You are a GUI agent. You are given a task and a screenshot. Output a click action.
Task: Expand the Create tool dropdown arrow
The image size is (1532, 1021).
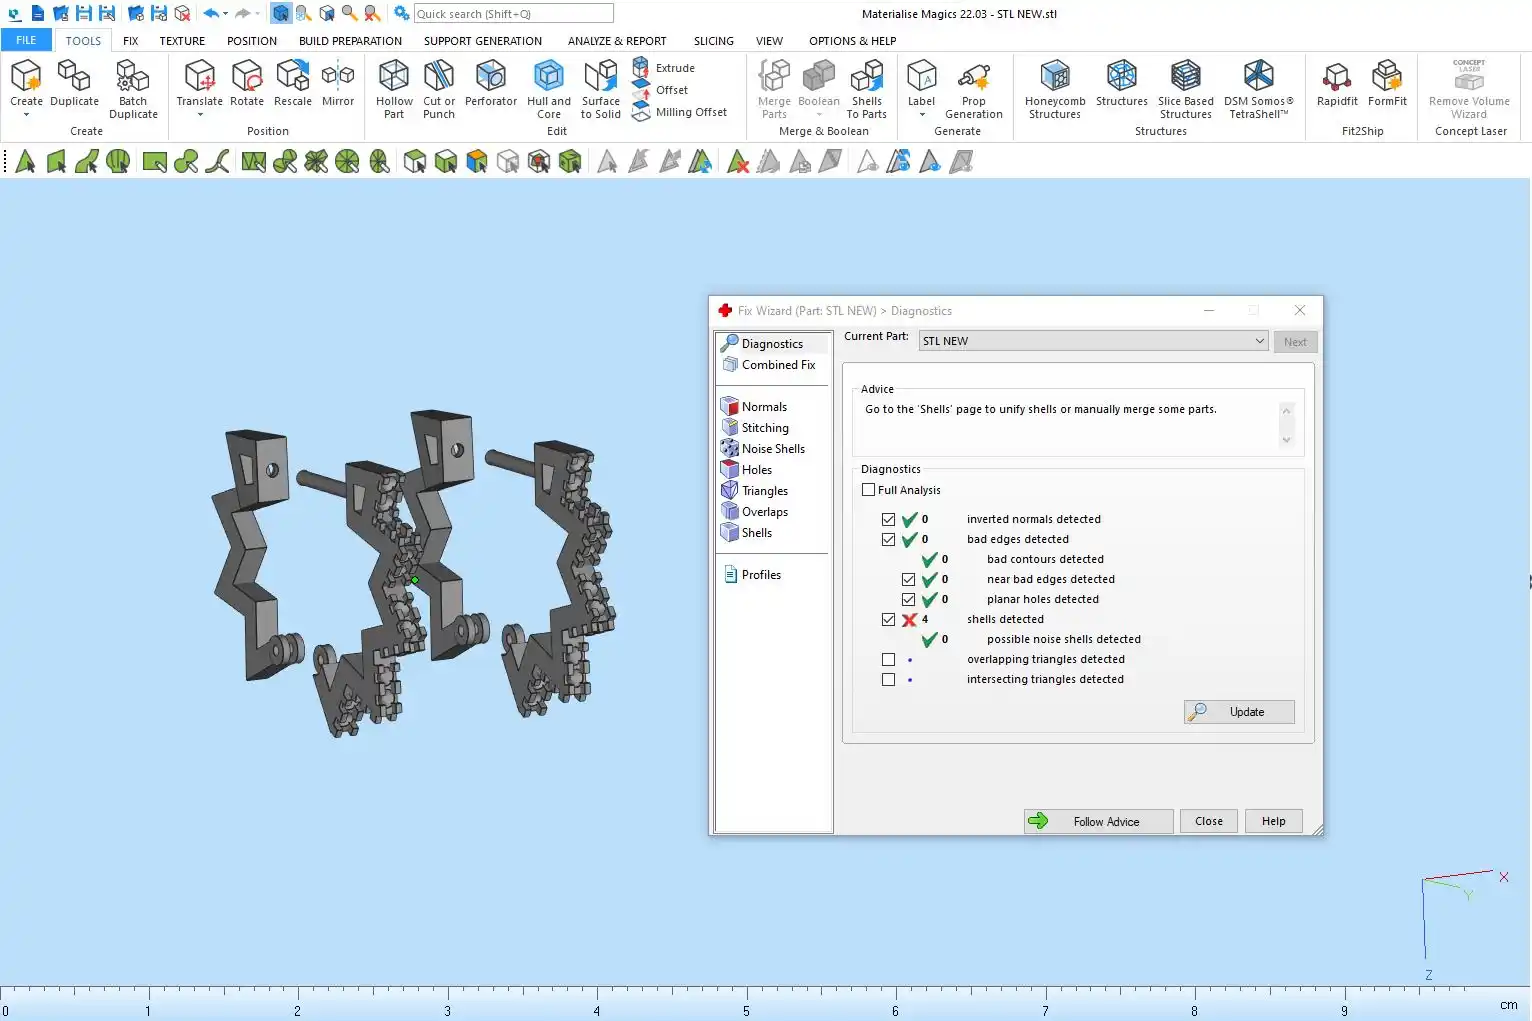[x=26, y=115]
